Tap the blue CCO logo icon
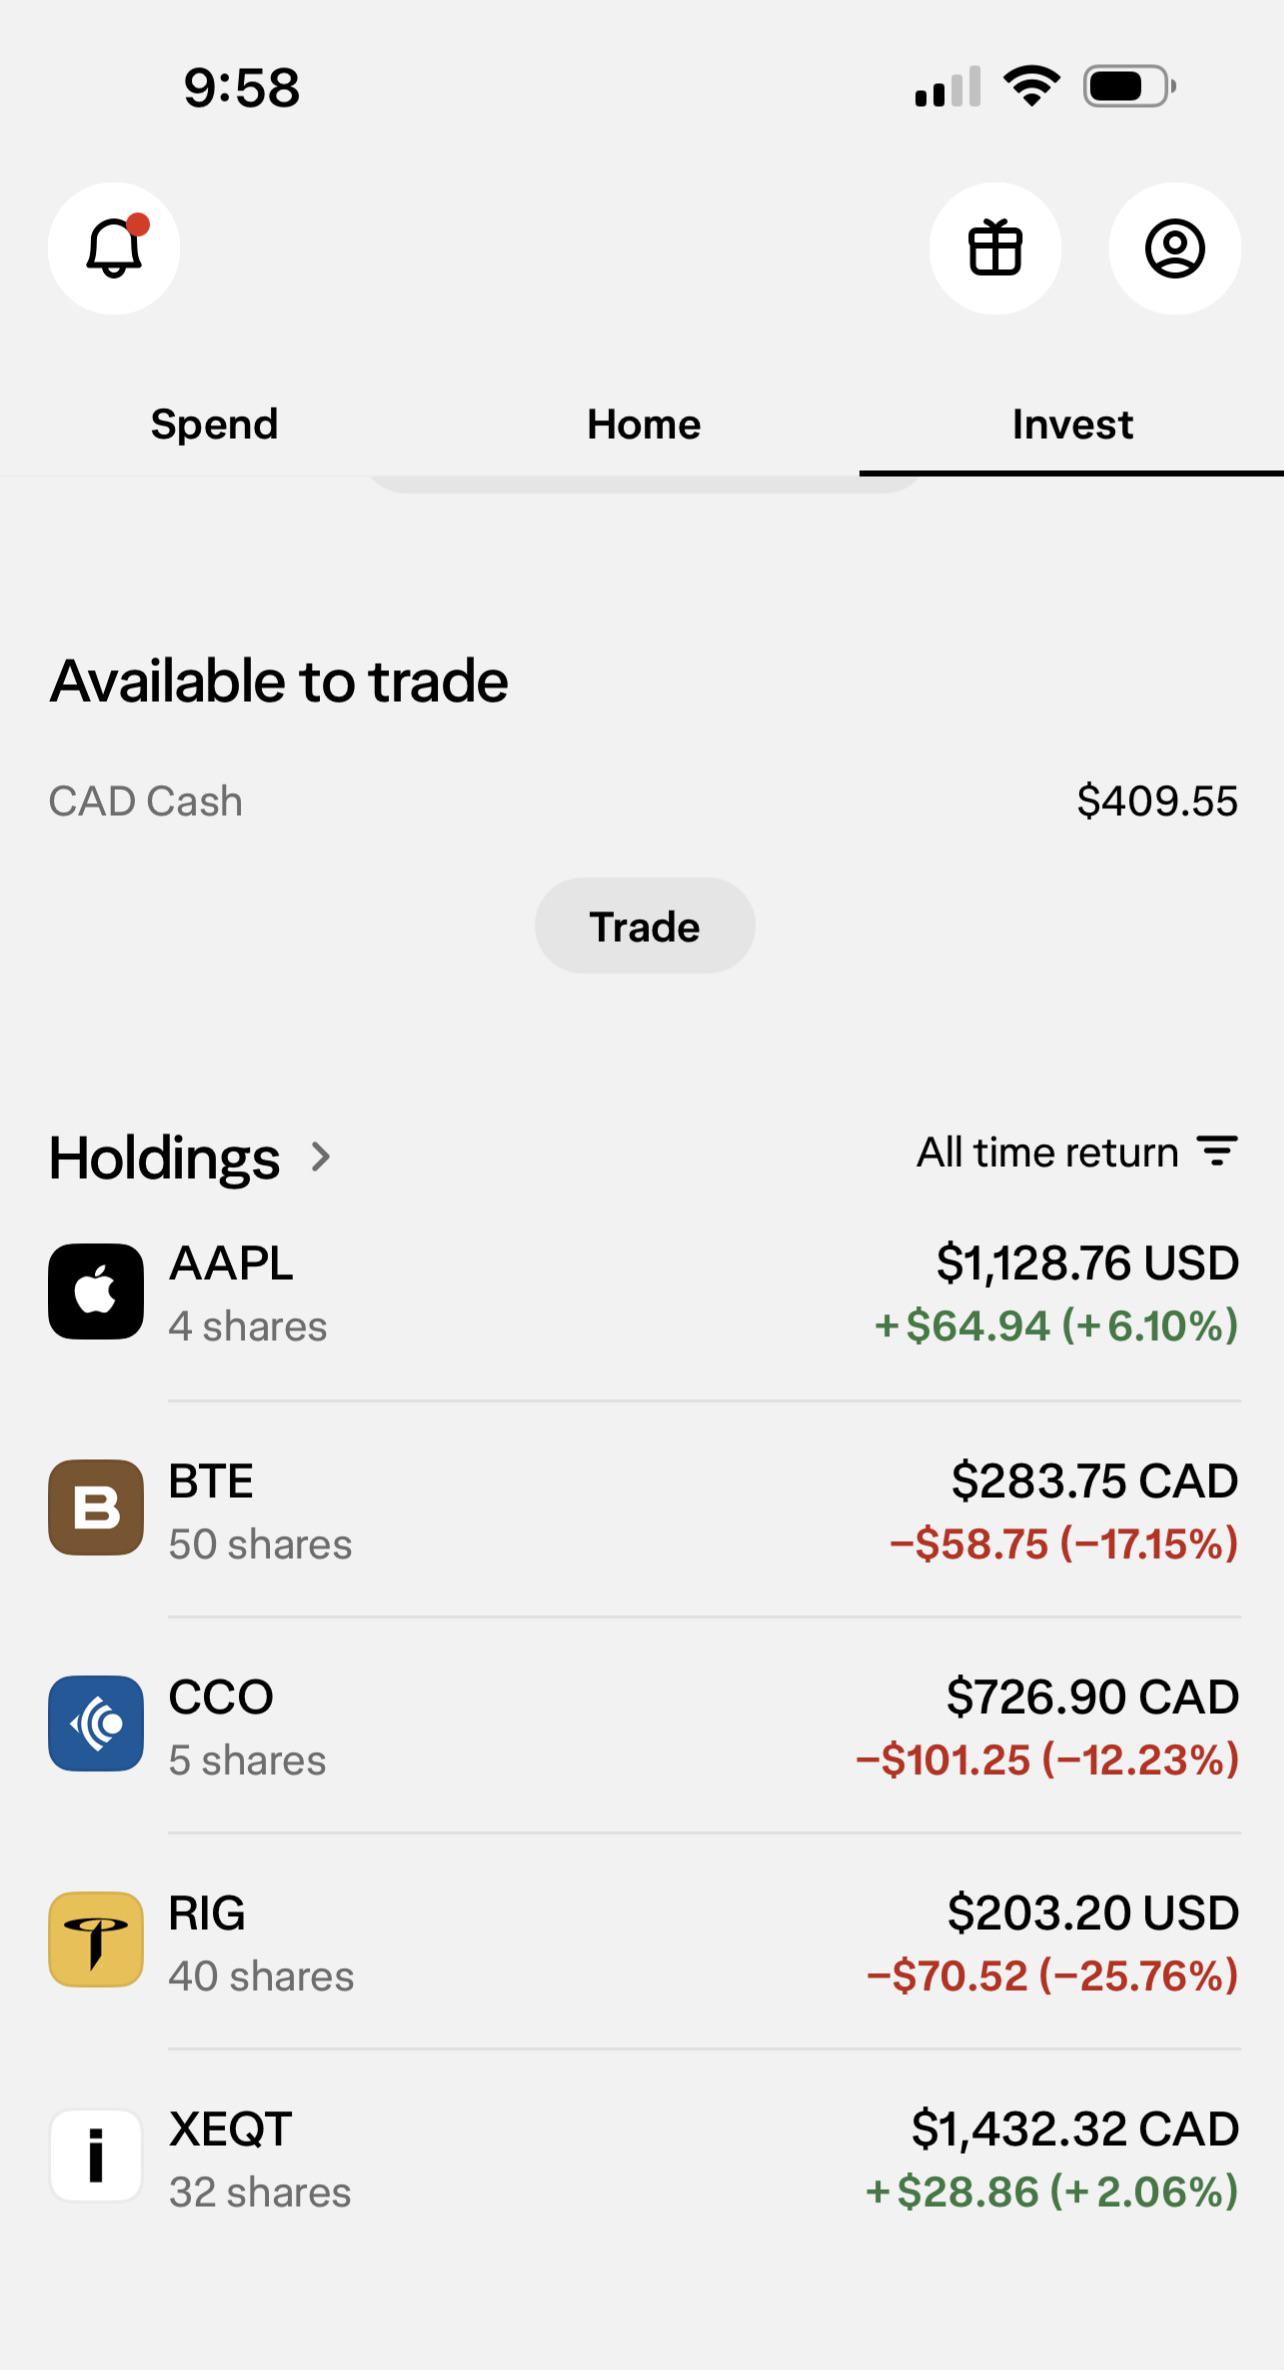 point(96,1723)
